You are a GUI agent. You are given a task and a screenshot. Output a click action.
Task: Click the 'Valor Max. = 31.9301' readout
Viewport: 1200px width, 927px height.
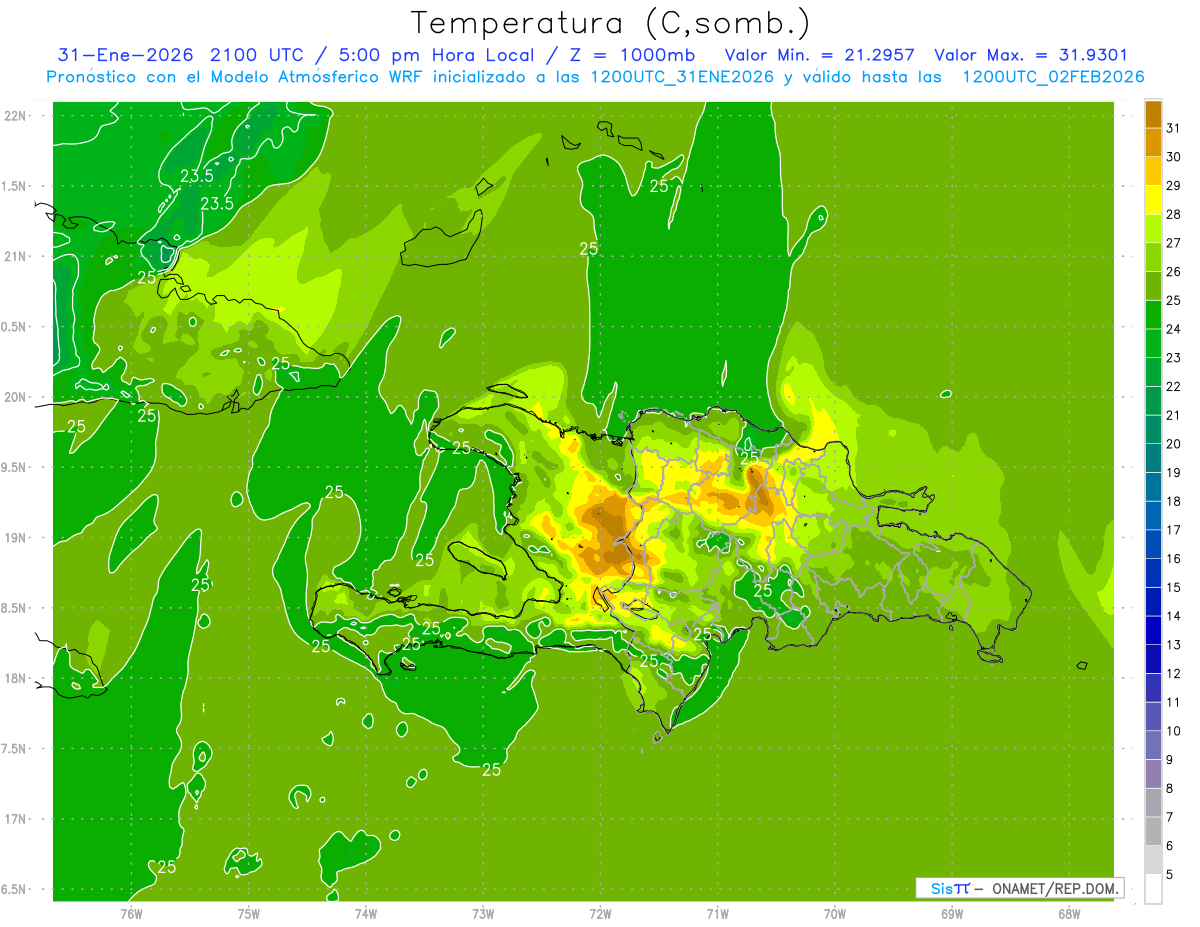1031,55
